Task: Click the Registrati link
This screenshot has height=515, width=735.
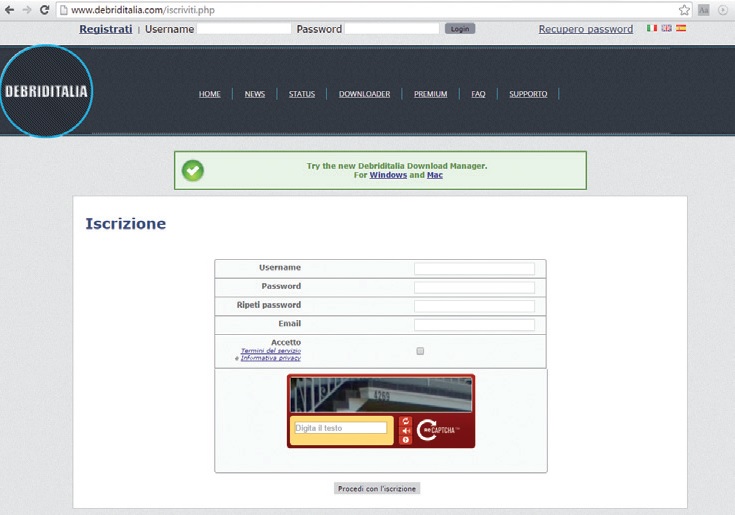Action: [x=105, y=29]
